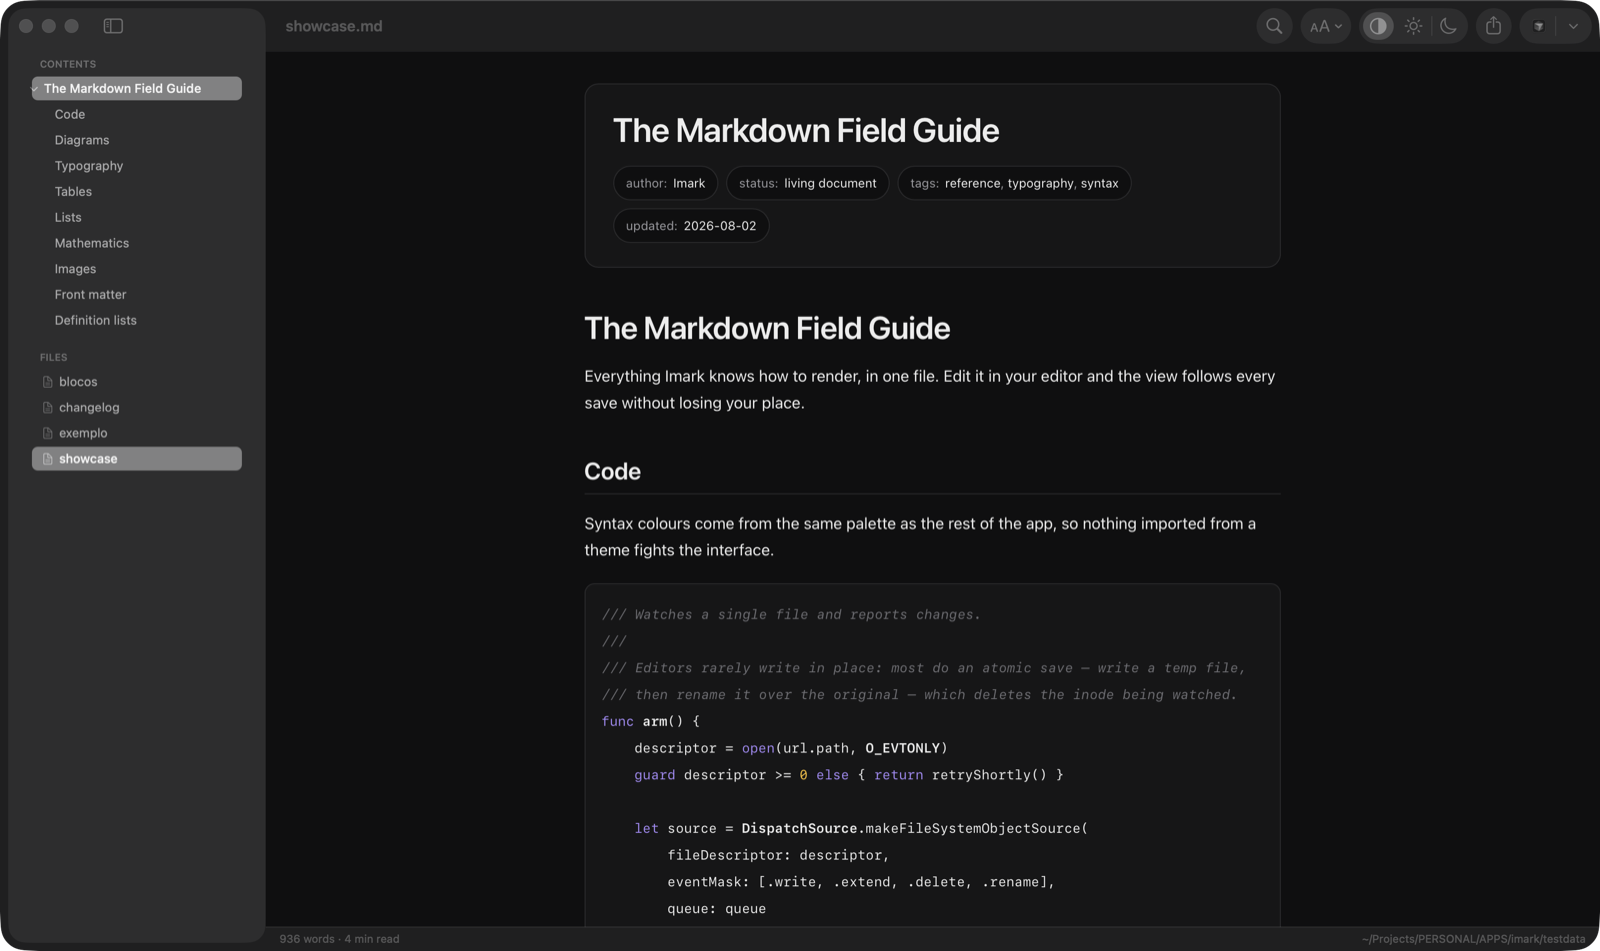Click the 'func arm() {' code line
The width and height of the screenshot is (1600, 951).
(x=651, y=721)
